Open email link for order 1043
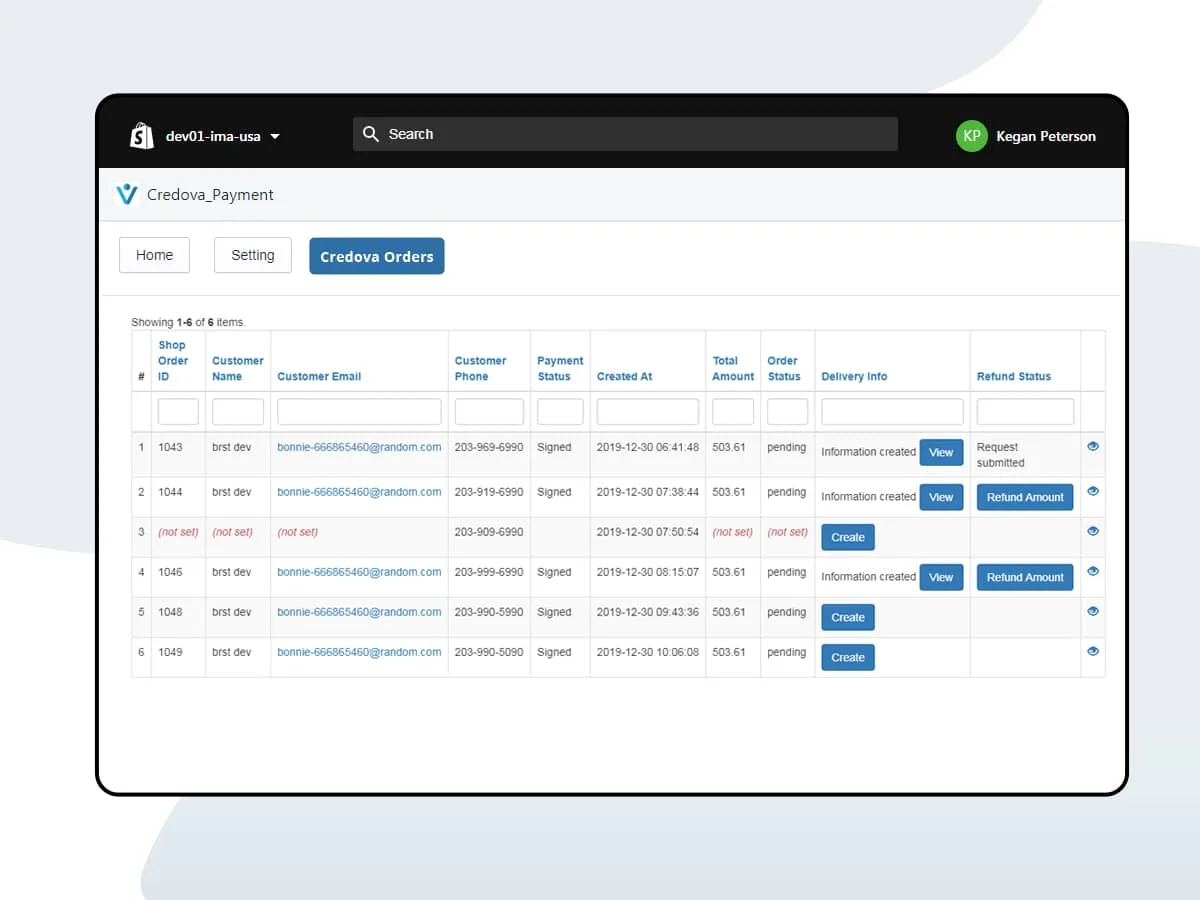1200x900 pixels. [x=359, y=447]
